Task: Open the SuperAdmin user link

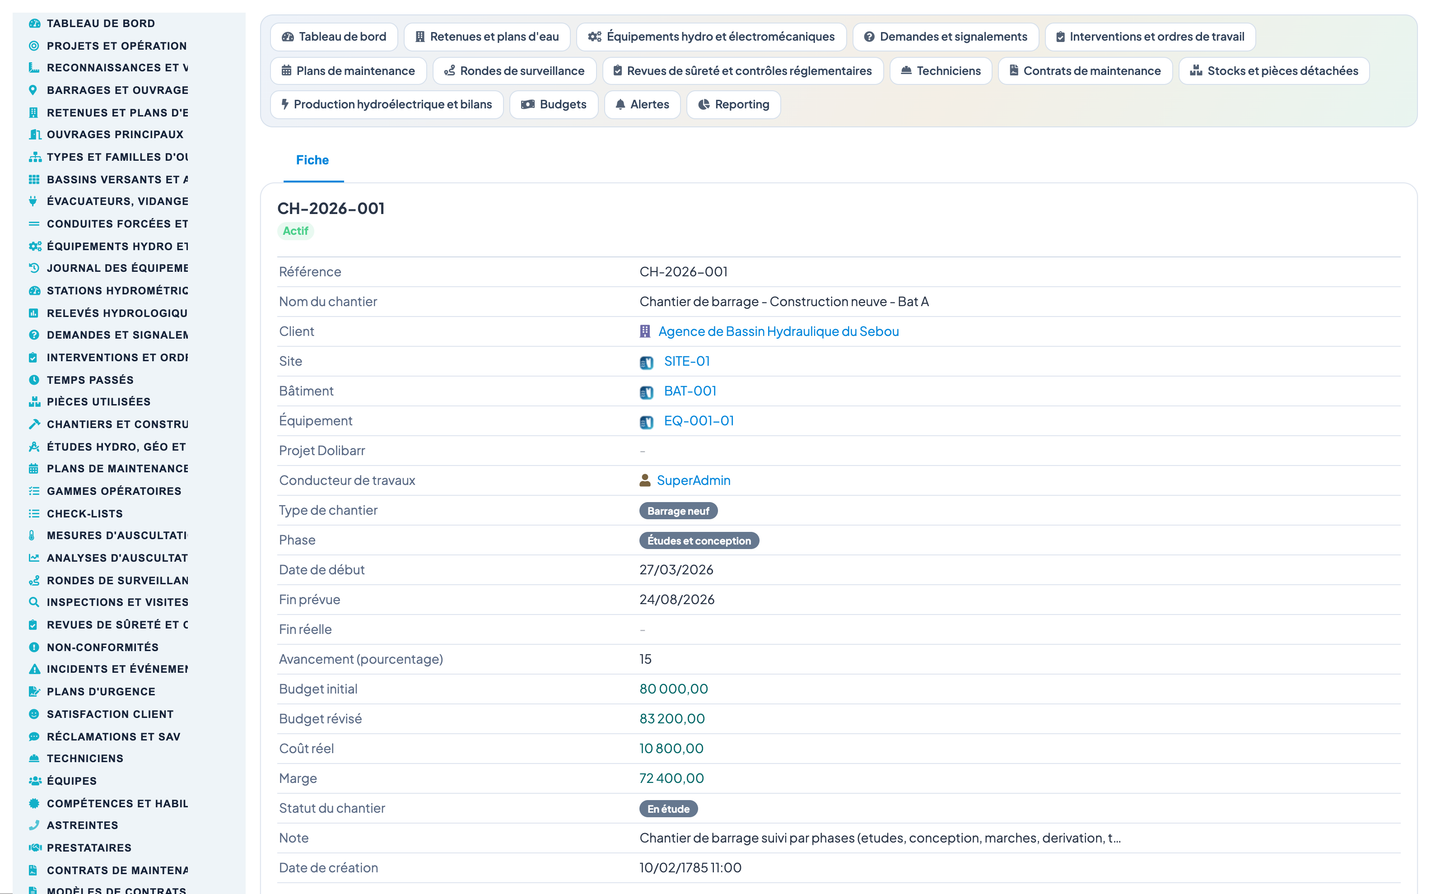Action: coord(693,480)
